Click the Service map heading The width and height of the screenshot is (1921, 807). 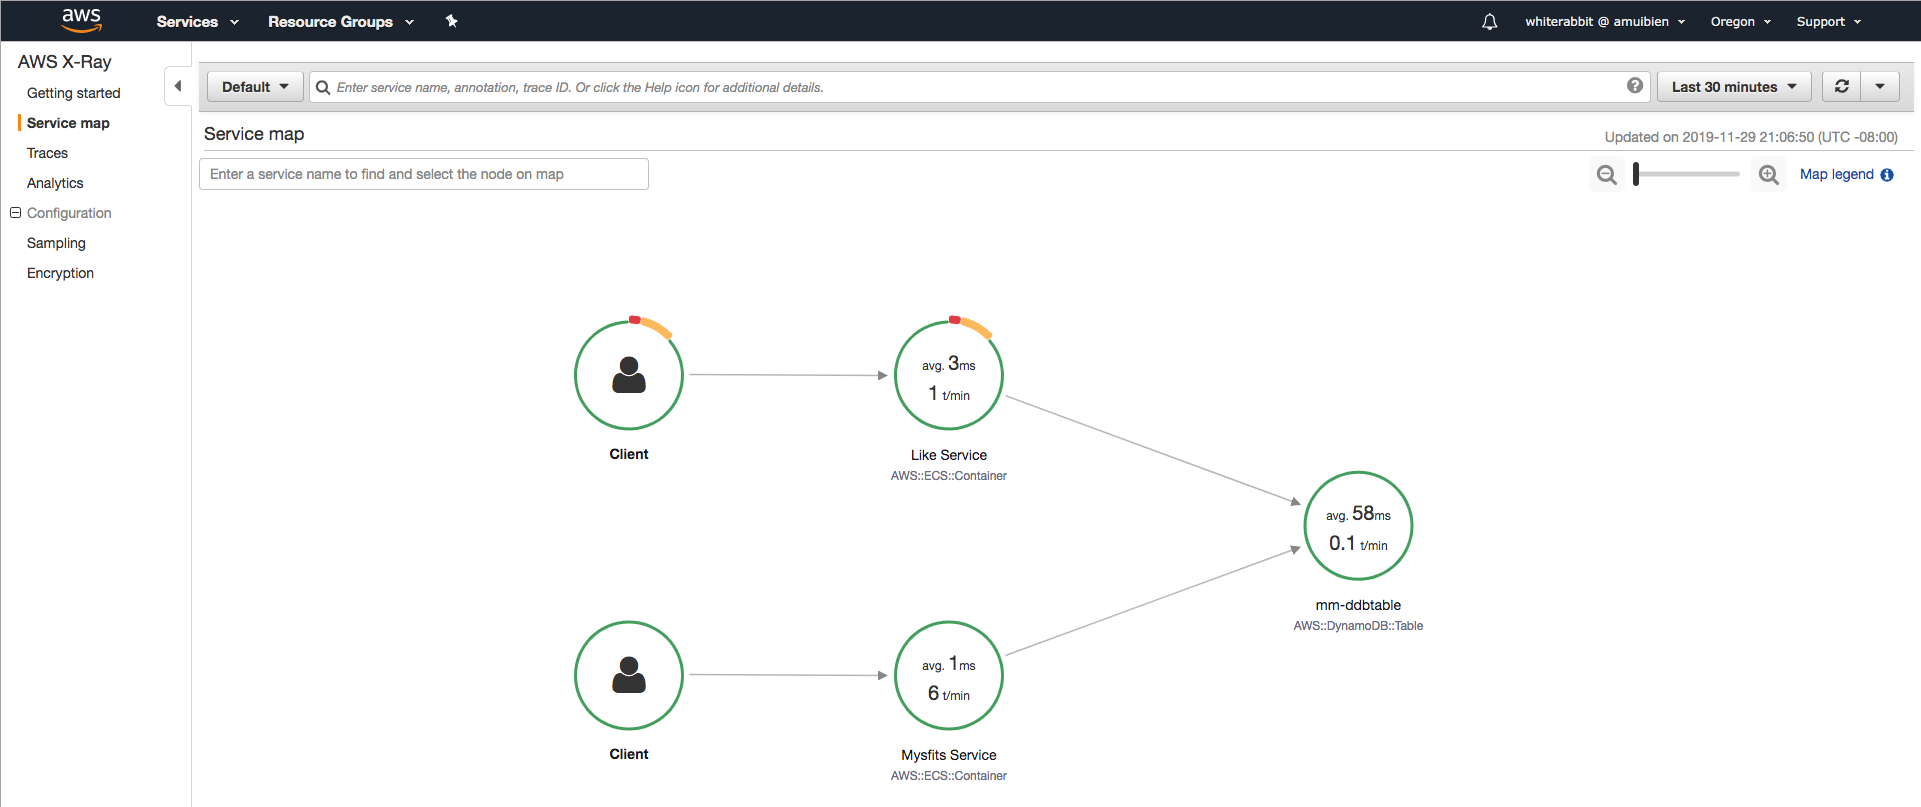click(254, 134)
